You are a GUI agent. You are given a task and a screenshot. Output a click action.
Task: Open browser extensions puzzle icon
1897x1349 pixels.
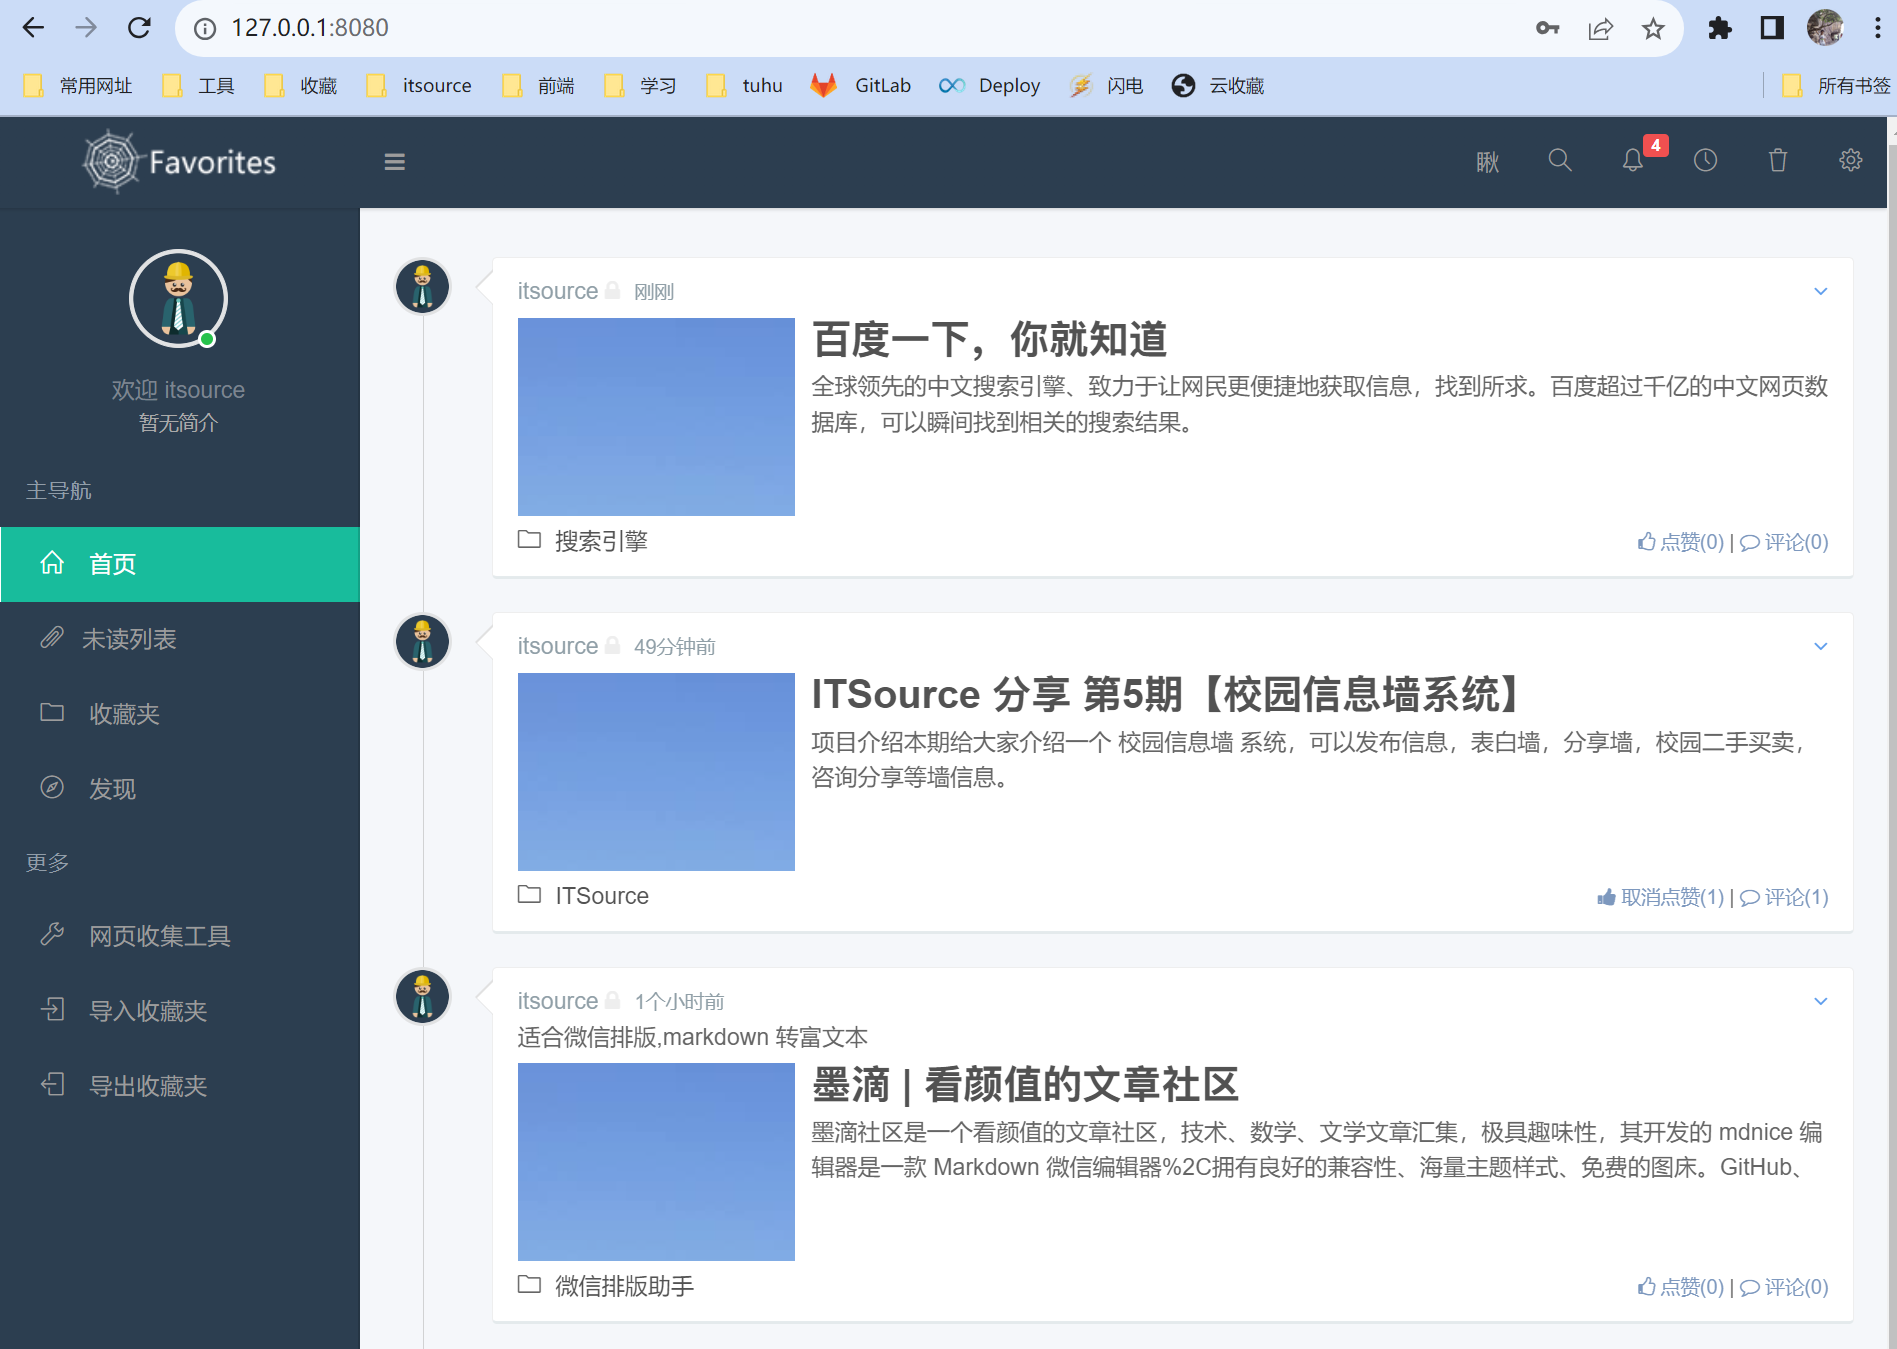click(1720, 28)
